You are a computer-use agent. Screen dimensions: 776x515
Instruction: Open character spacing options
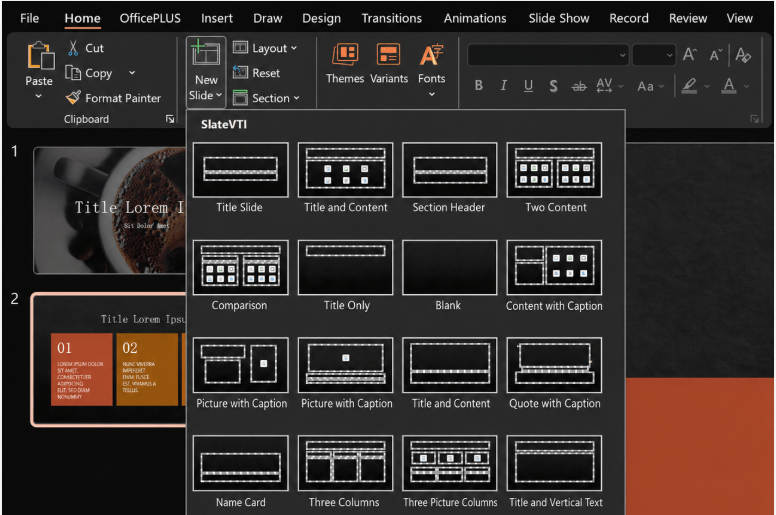click(x=609, y=86)
